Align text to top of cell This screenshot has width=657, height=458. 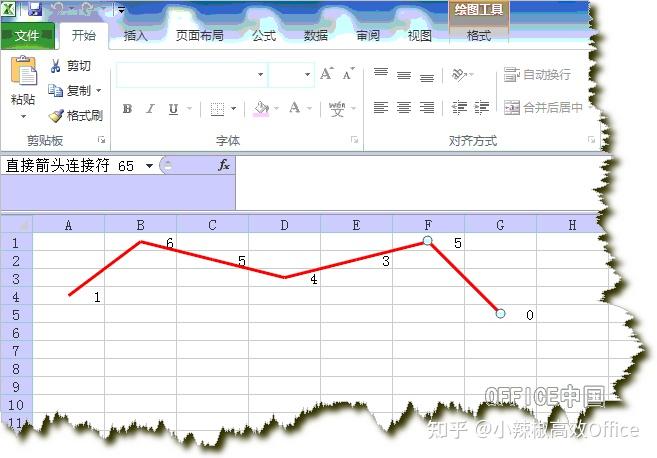point(381,74)
